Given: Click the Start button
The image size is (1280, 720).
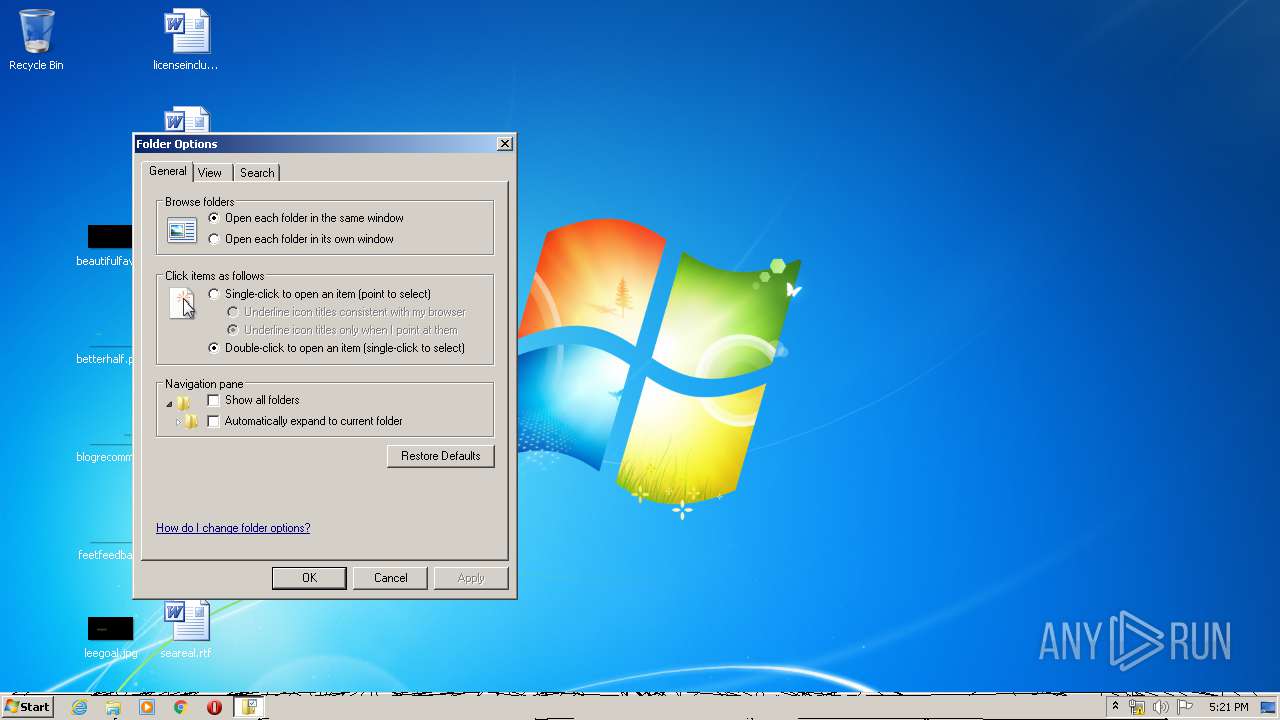Looking at the screenshot, I should [x=27, y=707].
